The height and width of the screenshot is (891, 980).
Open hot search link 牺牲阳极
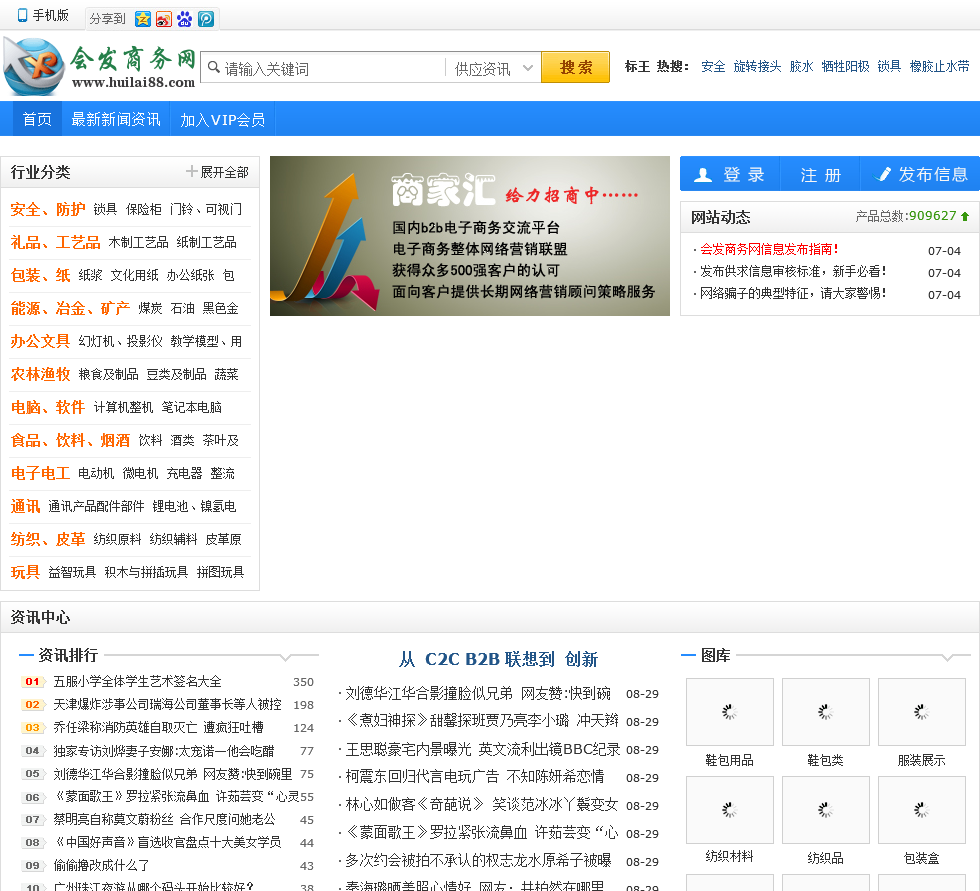[x=845, y=66]
